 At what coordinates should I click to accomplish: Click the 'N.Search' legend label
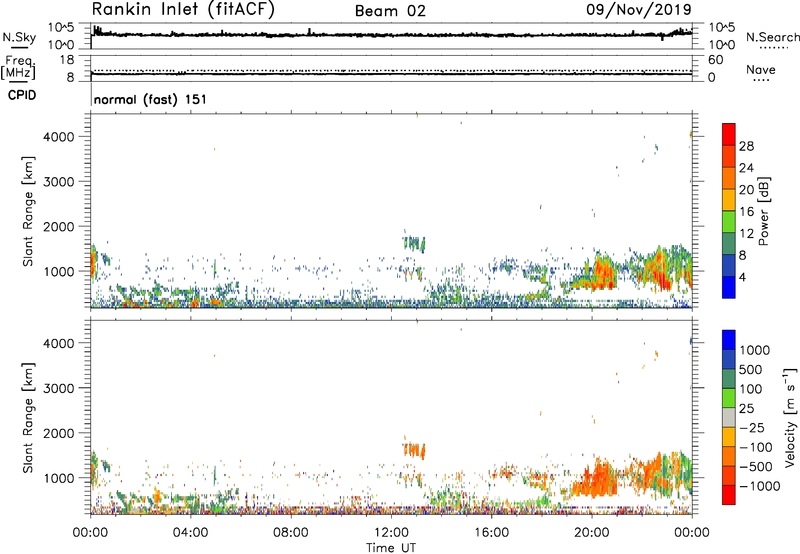click(x=772, y=37)
